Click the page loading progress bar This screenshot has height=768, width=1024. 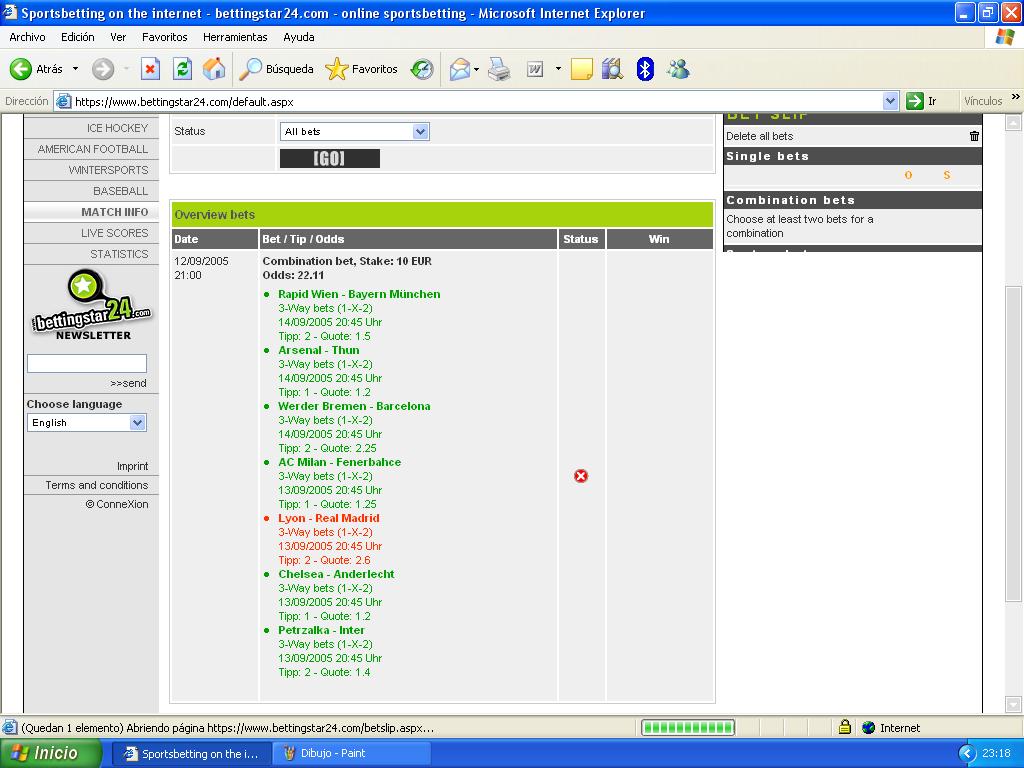(688, 727)
